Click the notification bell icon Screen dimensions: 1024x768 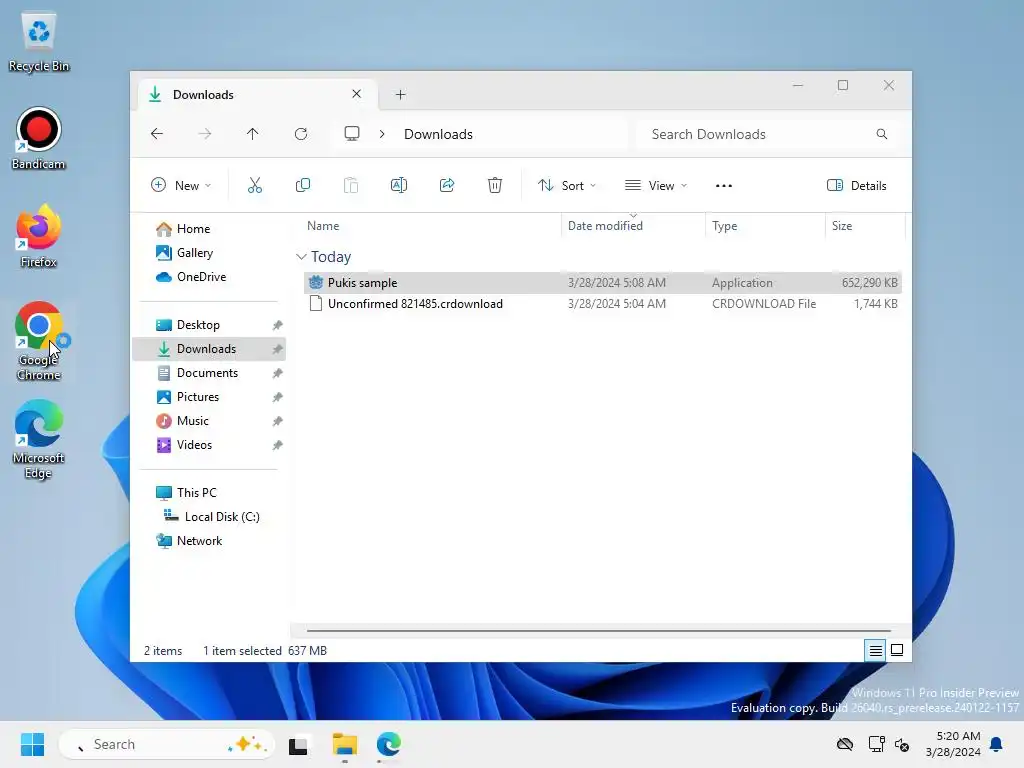997,744
